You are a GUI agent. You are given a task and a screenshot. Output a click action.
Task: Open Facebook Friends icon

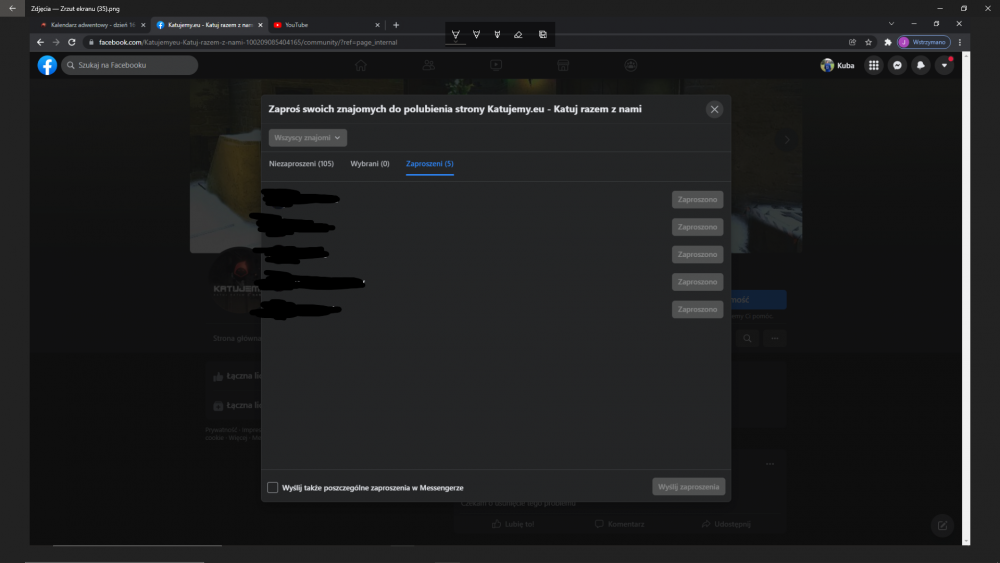(x=429, y=65)
